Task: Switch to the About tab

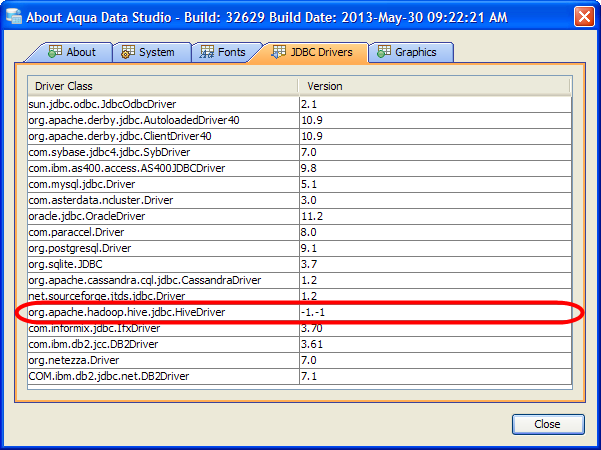Action: tap(71, 52)
